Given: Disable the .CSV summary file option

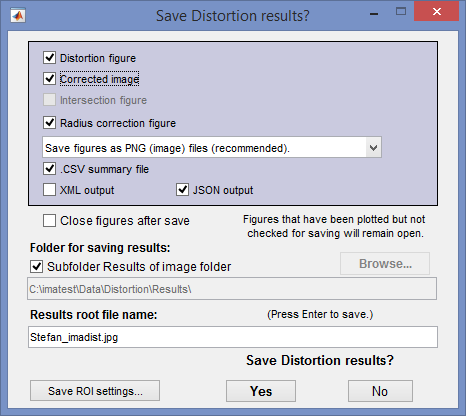Looking at the screenshot, I should point(49,169).
